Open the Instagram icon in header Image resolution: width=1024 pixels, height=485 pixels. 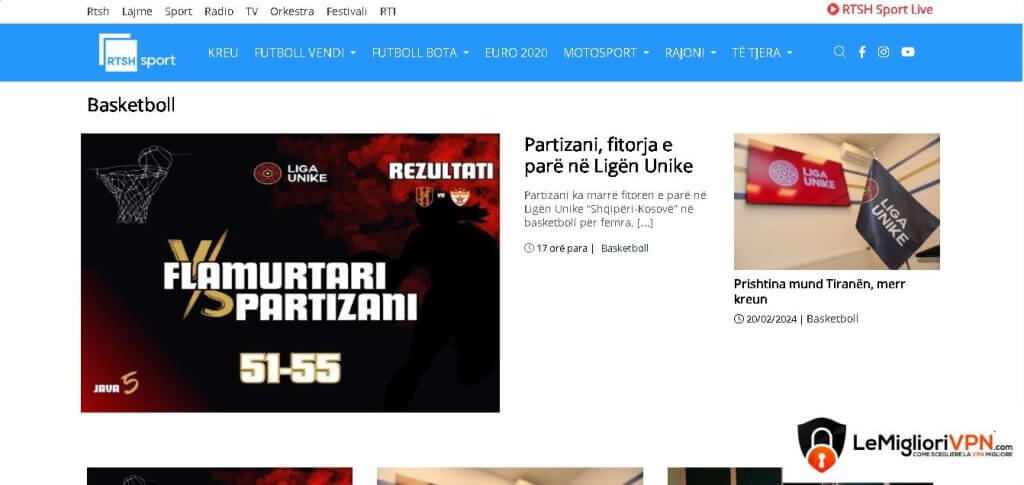point(884,52)
